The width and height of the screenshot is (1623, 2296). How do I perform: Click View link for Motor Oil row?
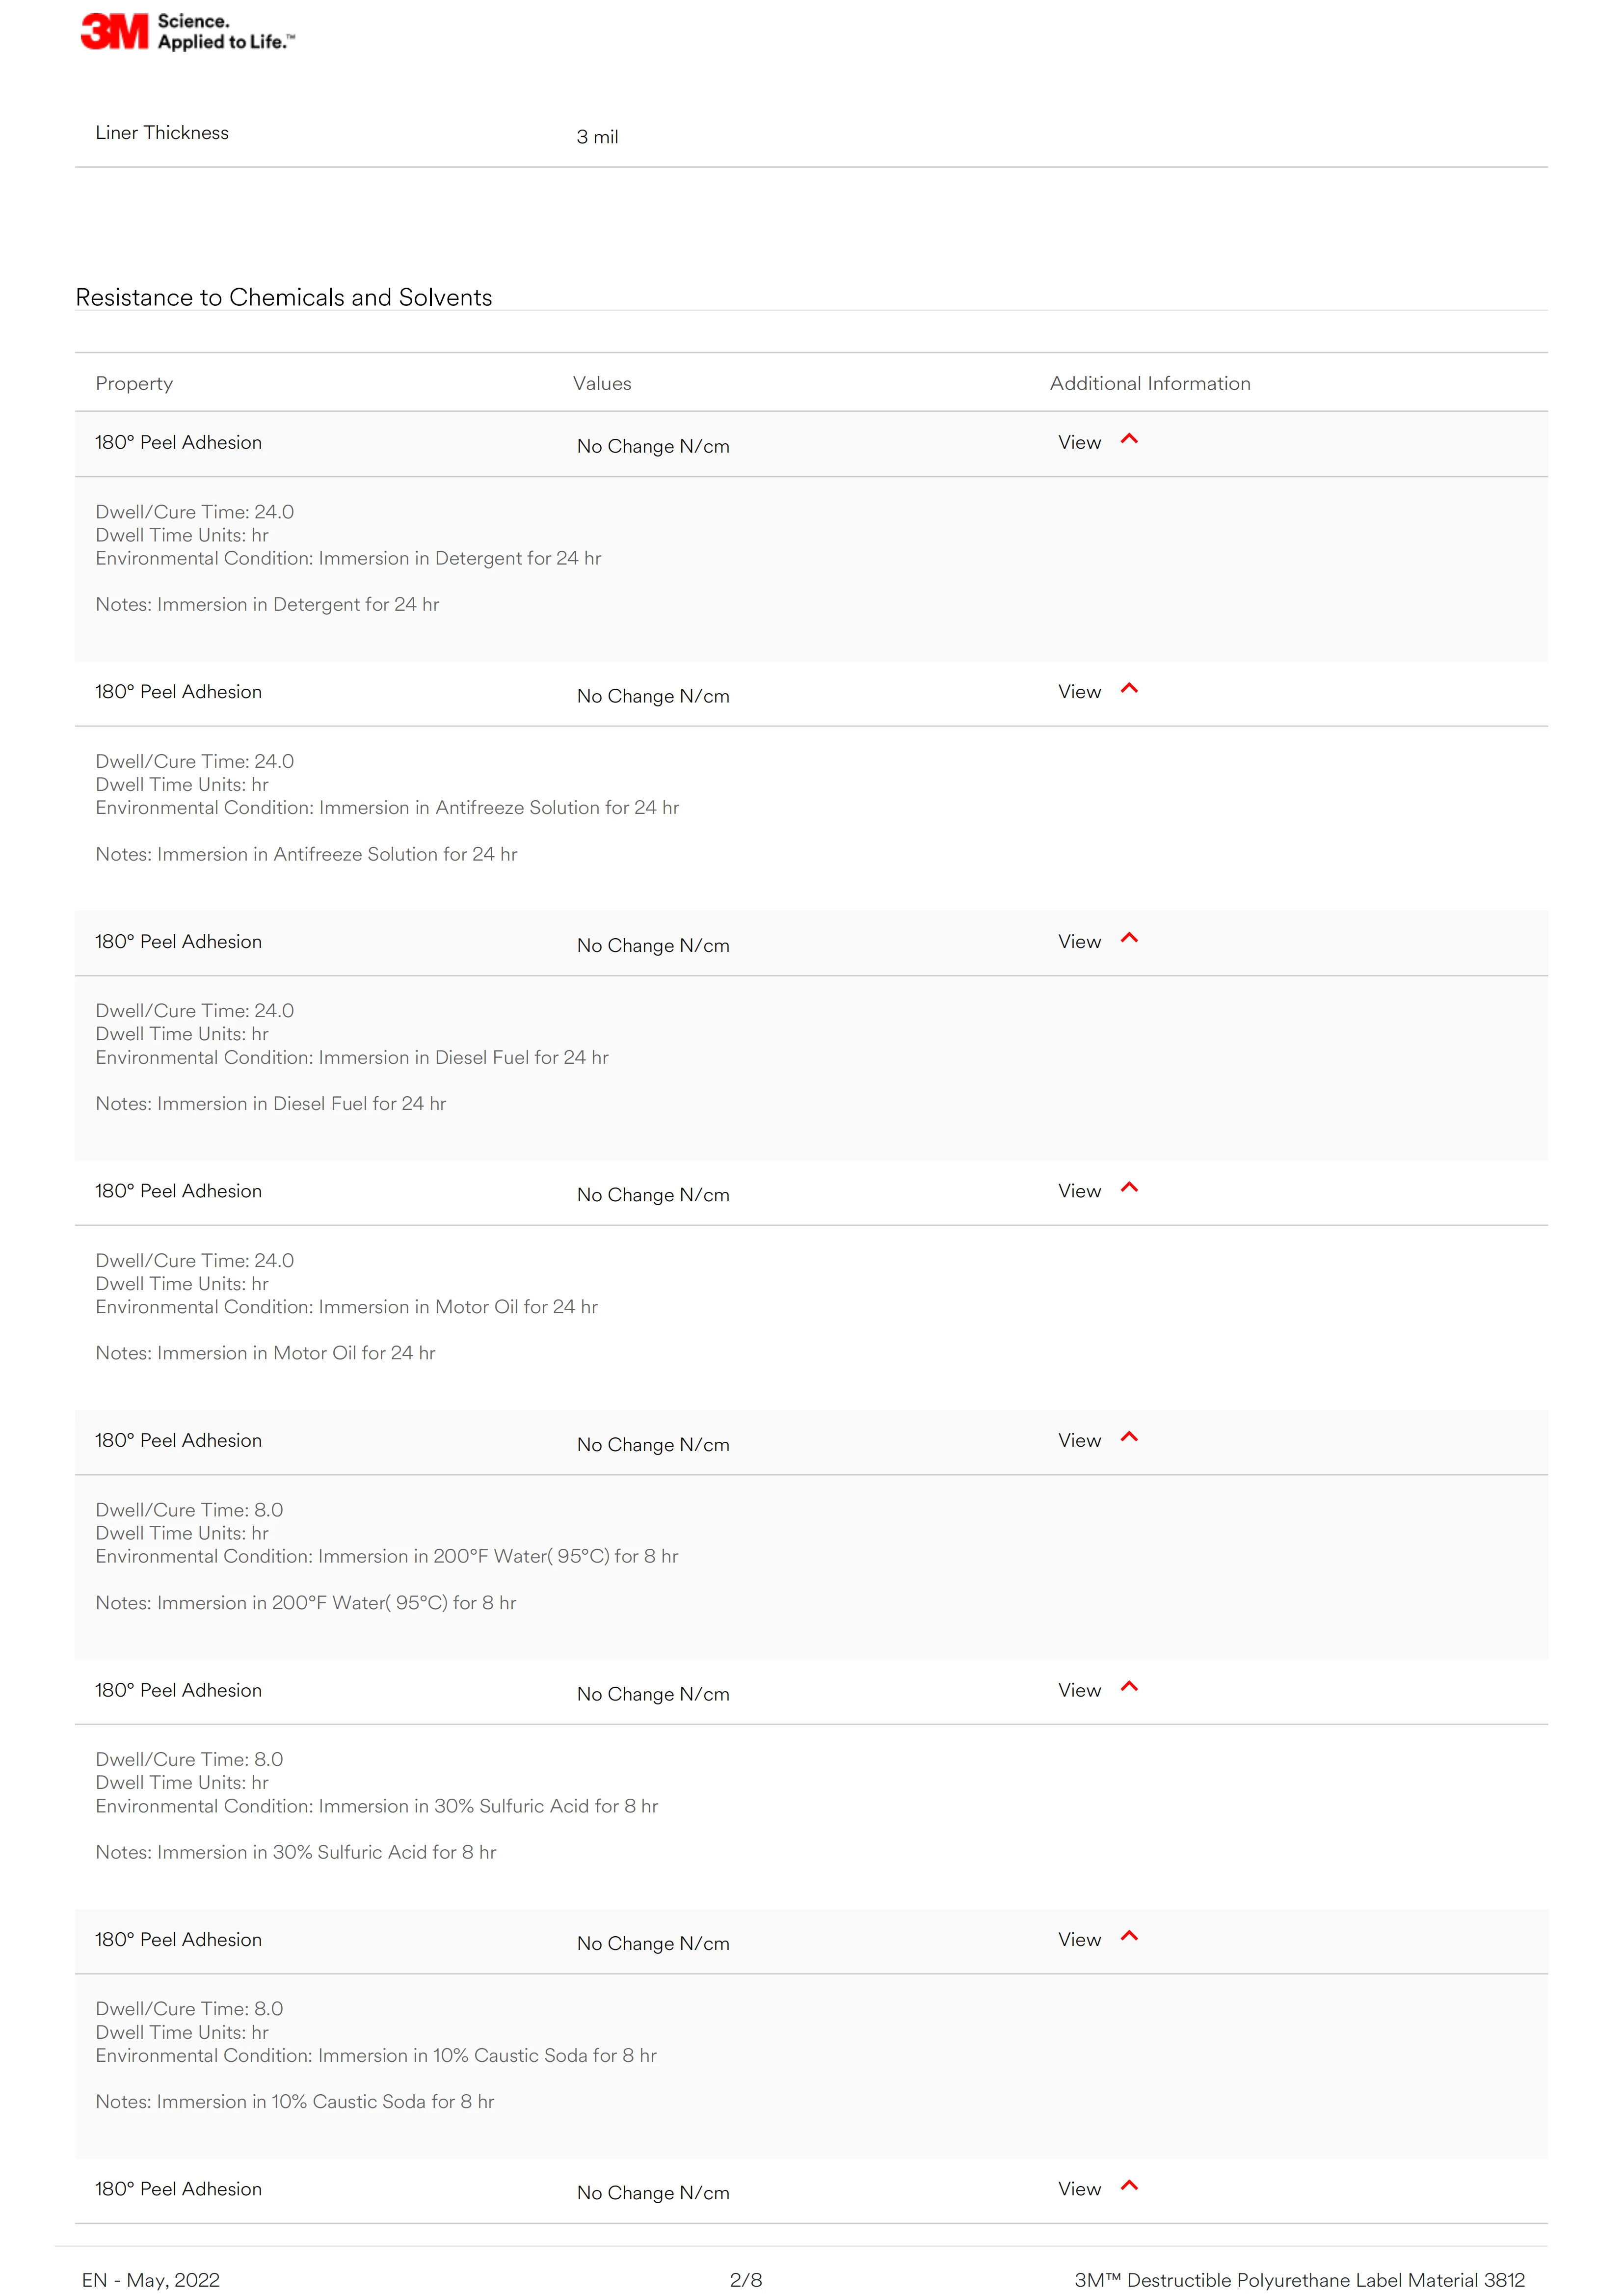1079,1191
